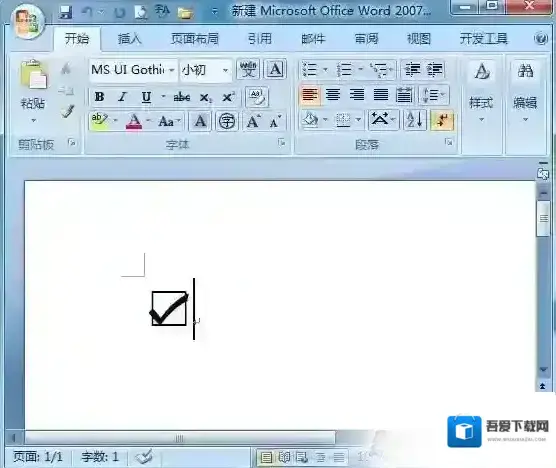Viewport: 556px width, 468px height.
Task: Open print preview from quick access toolbar
Action: [x=141, y=12]
